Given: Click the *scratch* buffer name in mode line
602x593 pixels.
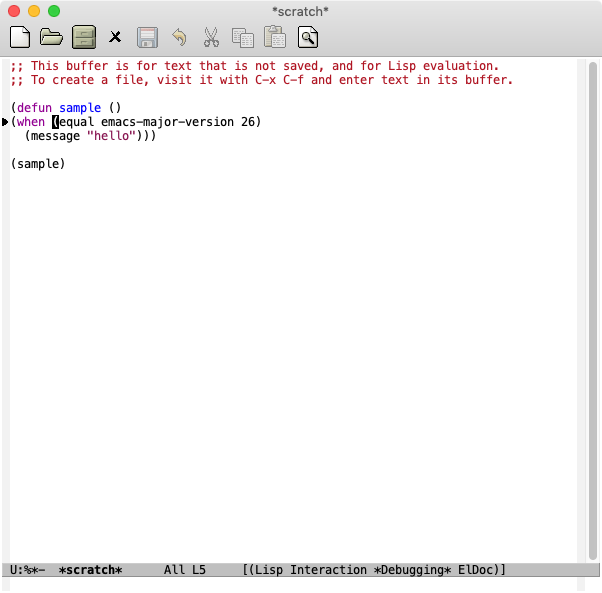Looking at the screenshot, I should coord(90,570).
